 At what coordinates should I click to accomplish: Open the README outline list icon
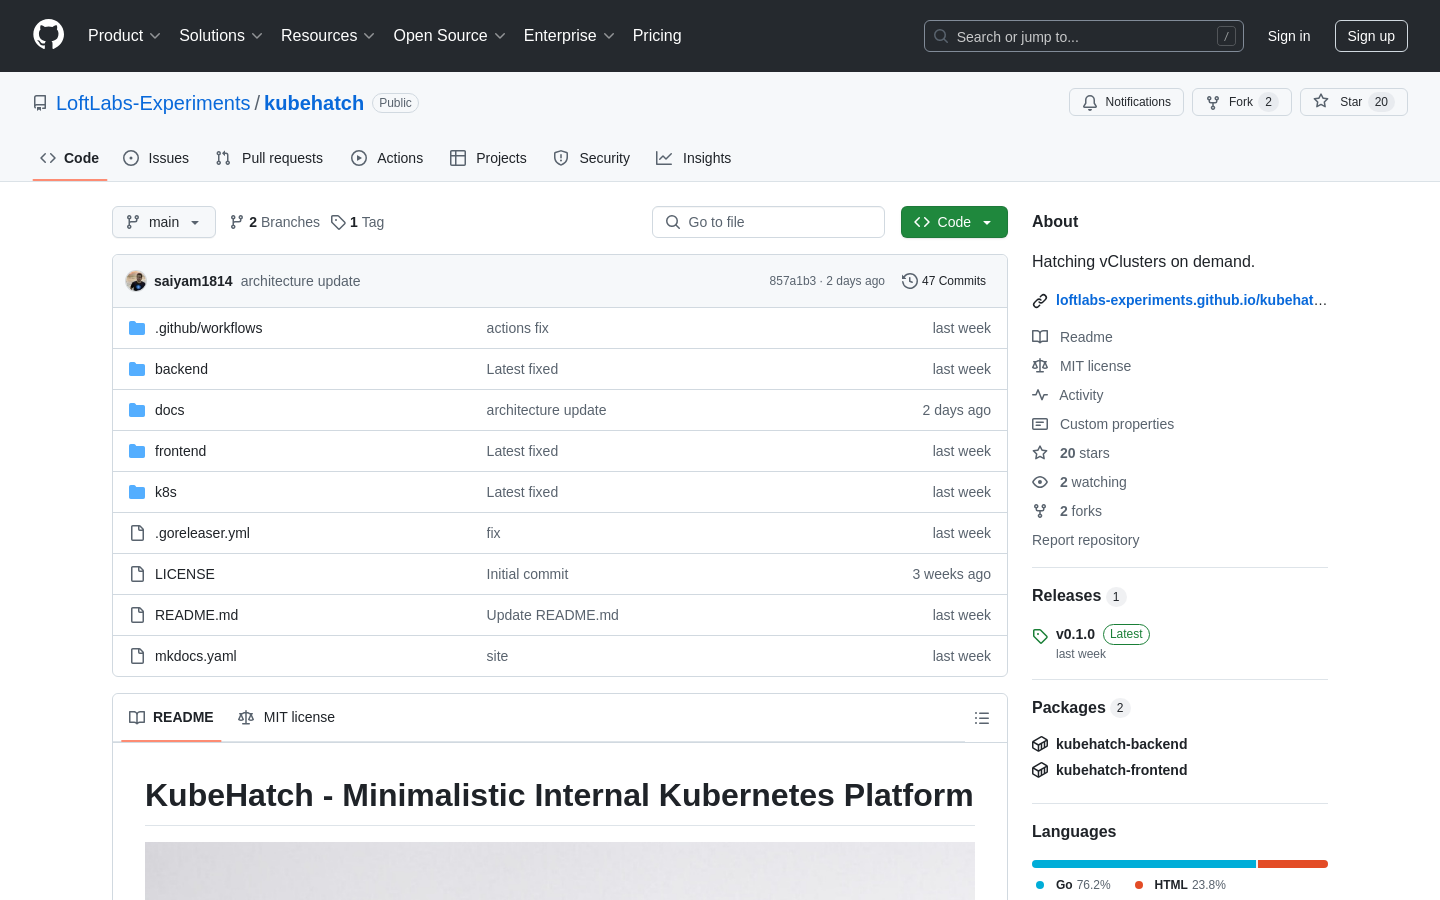(x=982, y=718)
